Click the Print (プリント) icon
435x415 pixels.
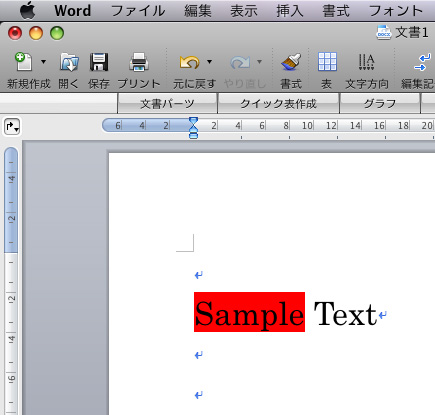[139, 62]
